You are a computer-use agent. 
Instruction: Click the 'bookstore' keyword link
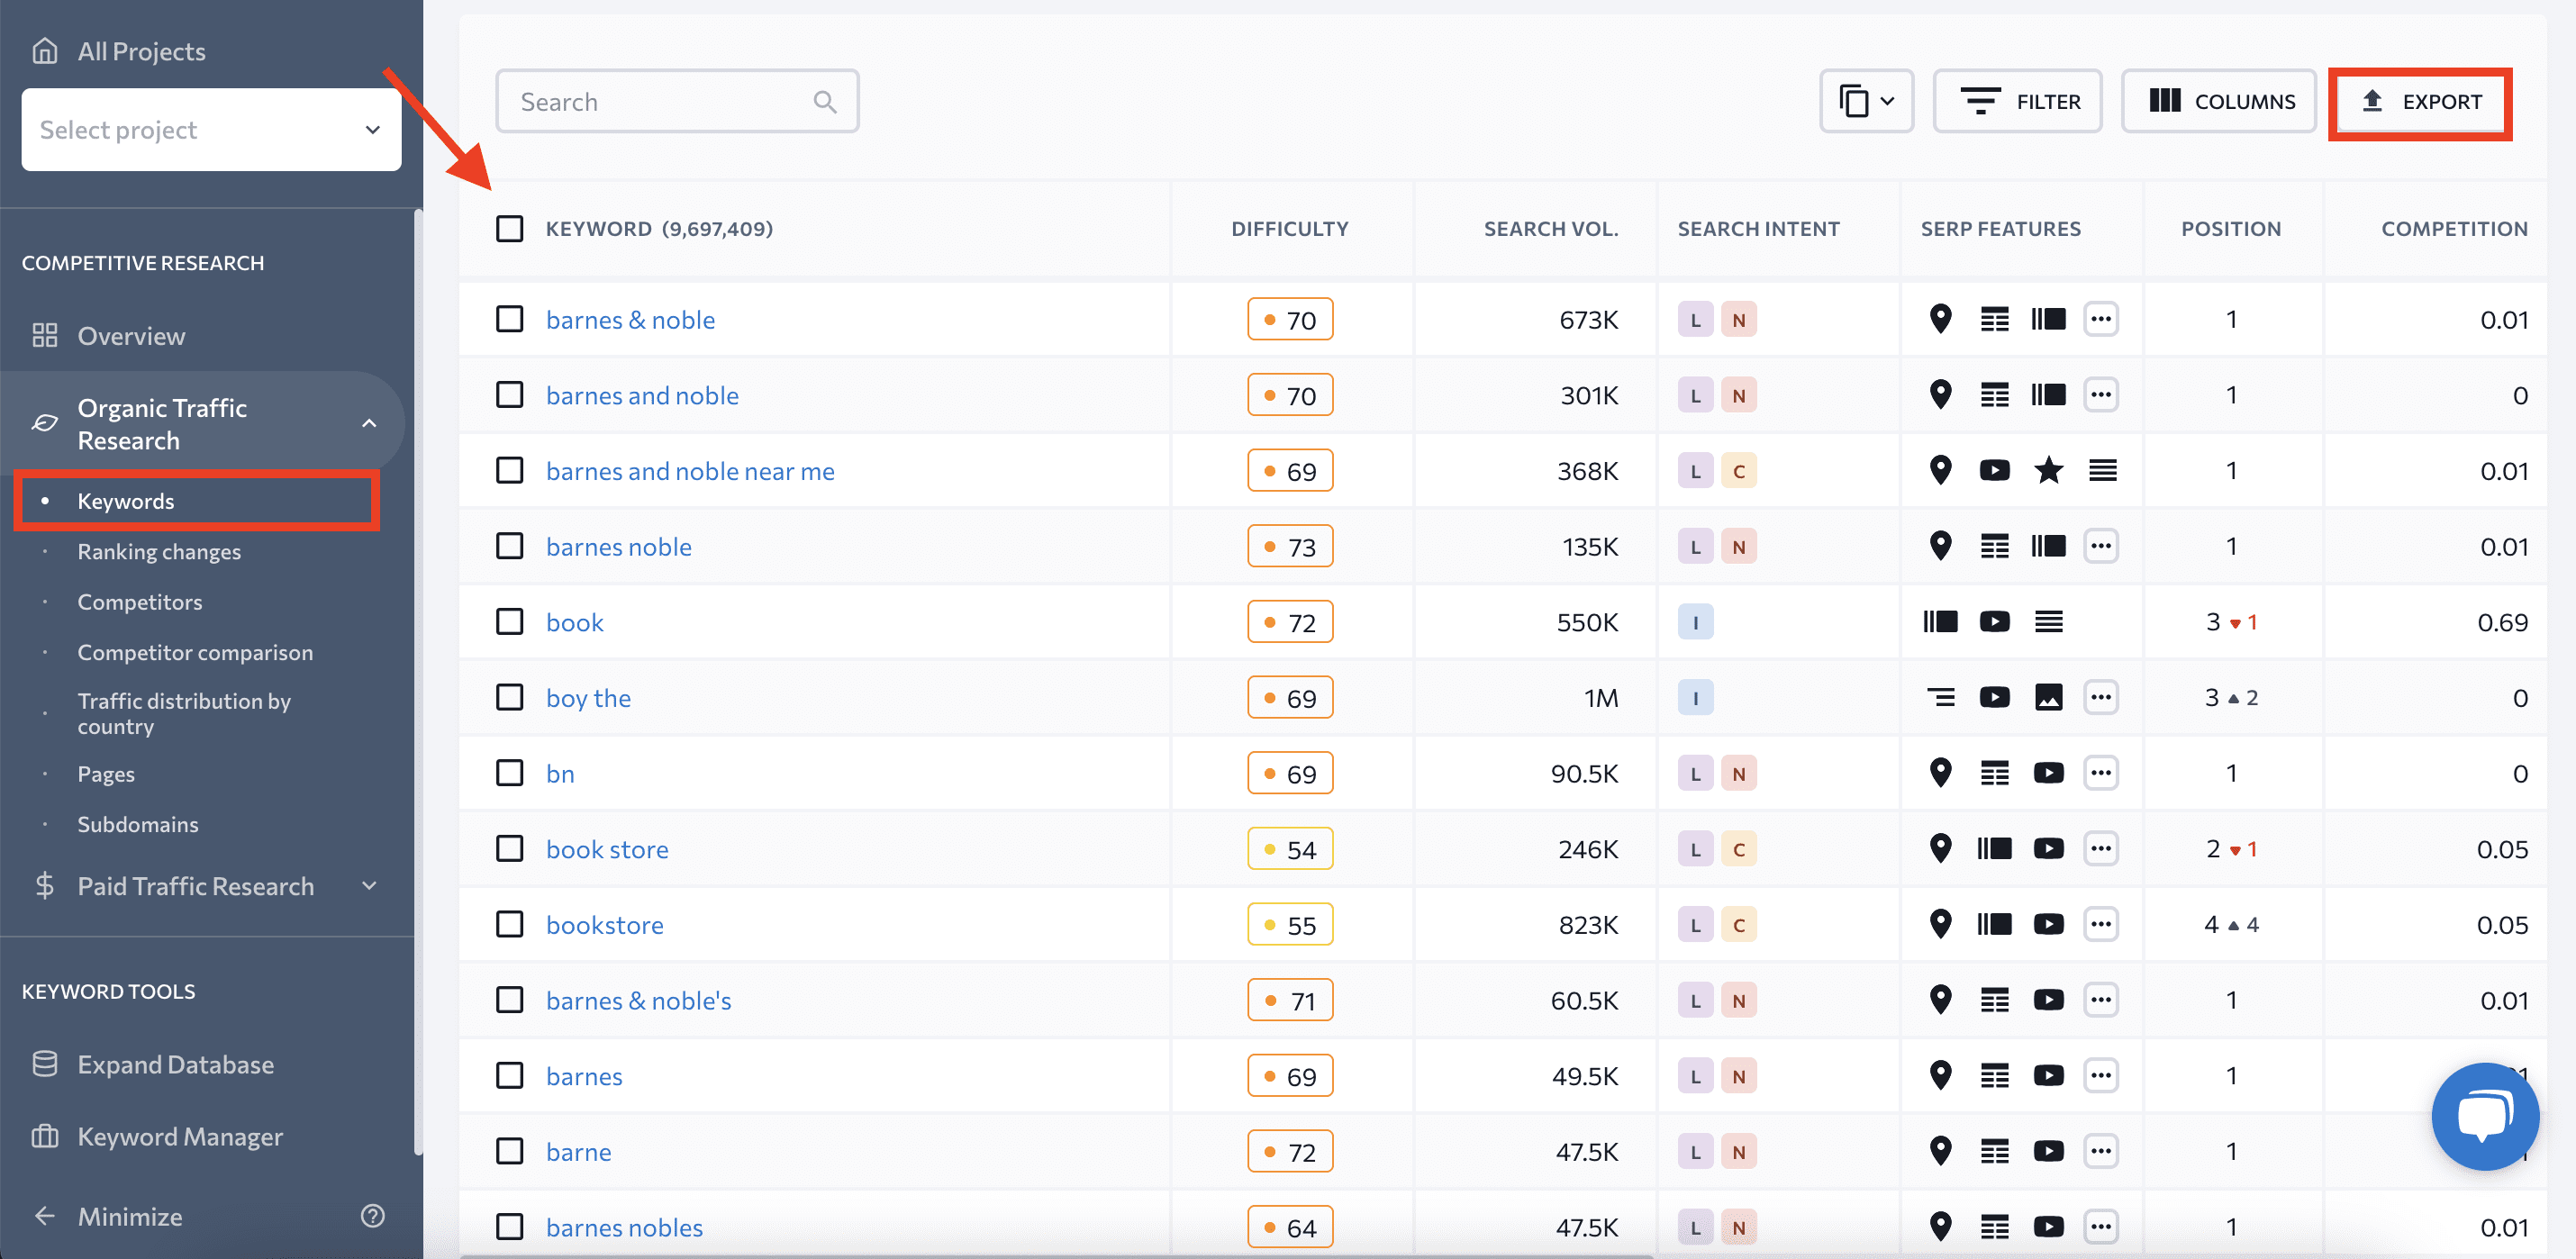(604, 924)
